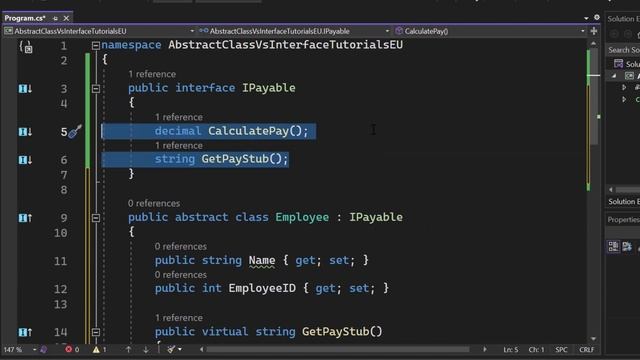
Task: Select the Solution node in Solution Explorer
Action: point(627,64)
